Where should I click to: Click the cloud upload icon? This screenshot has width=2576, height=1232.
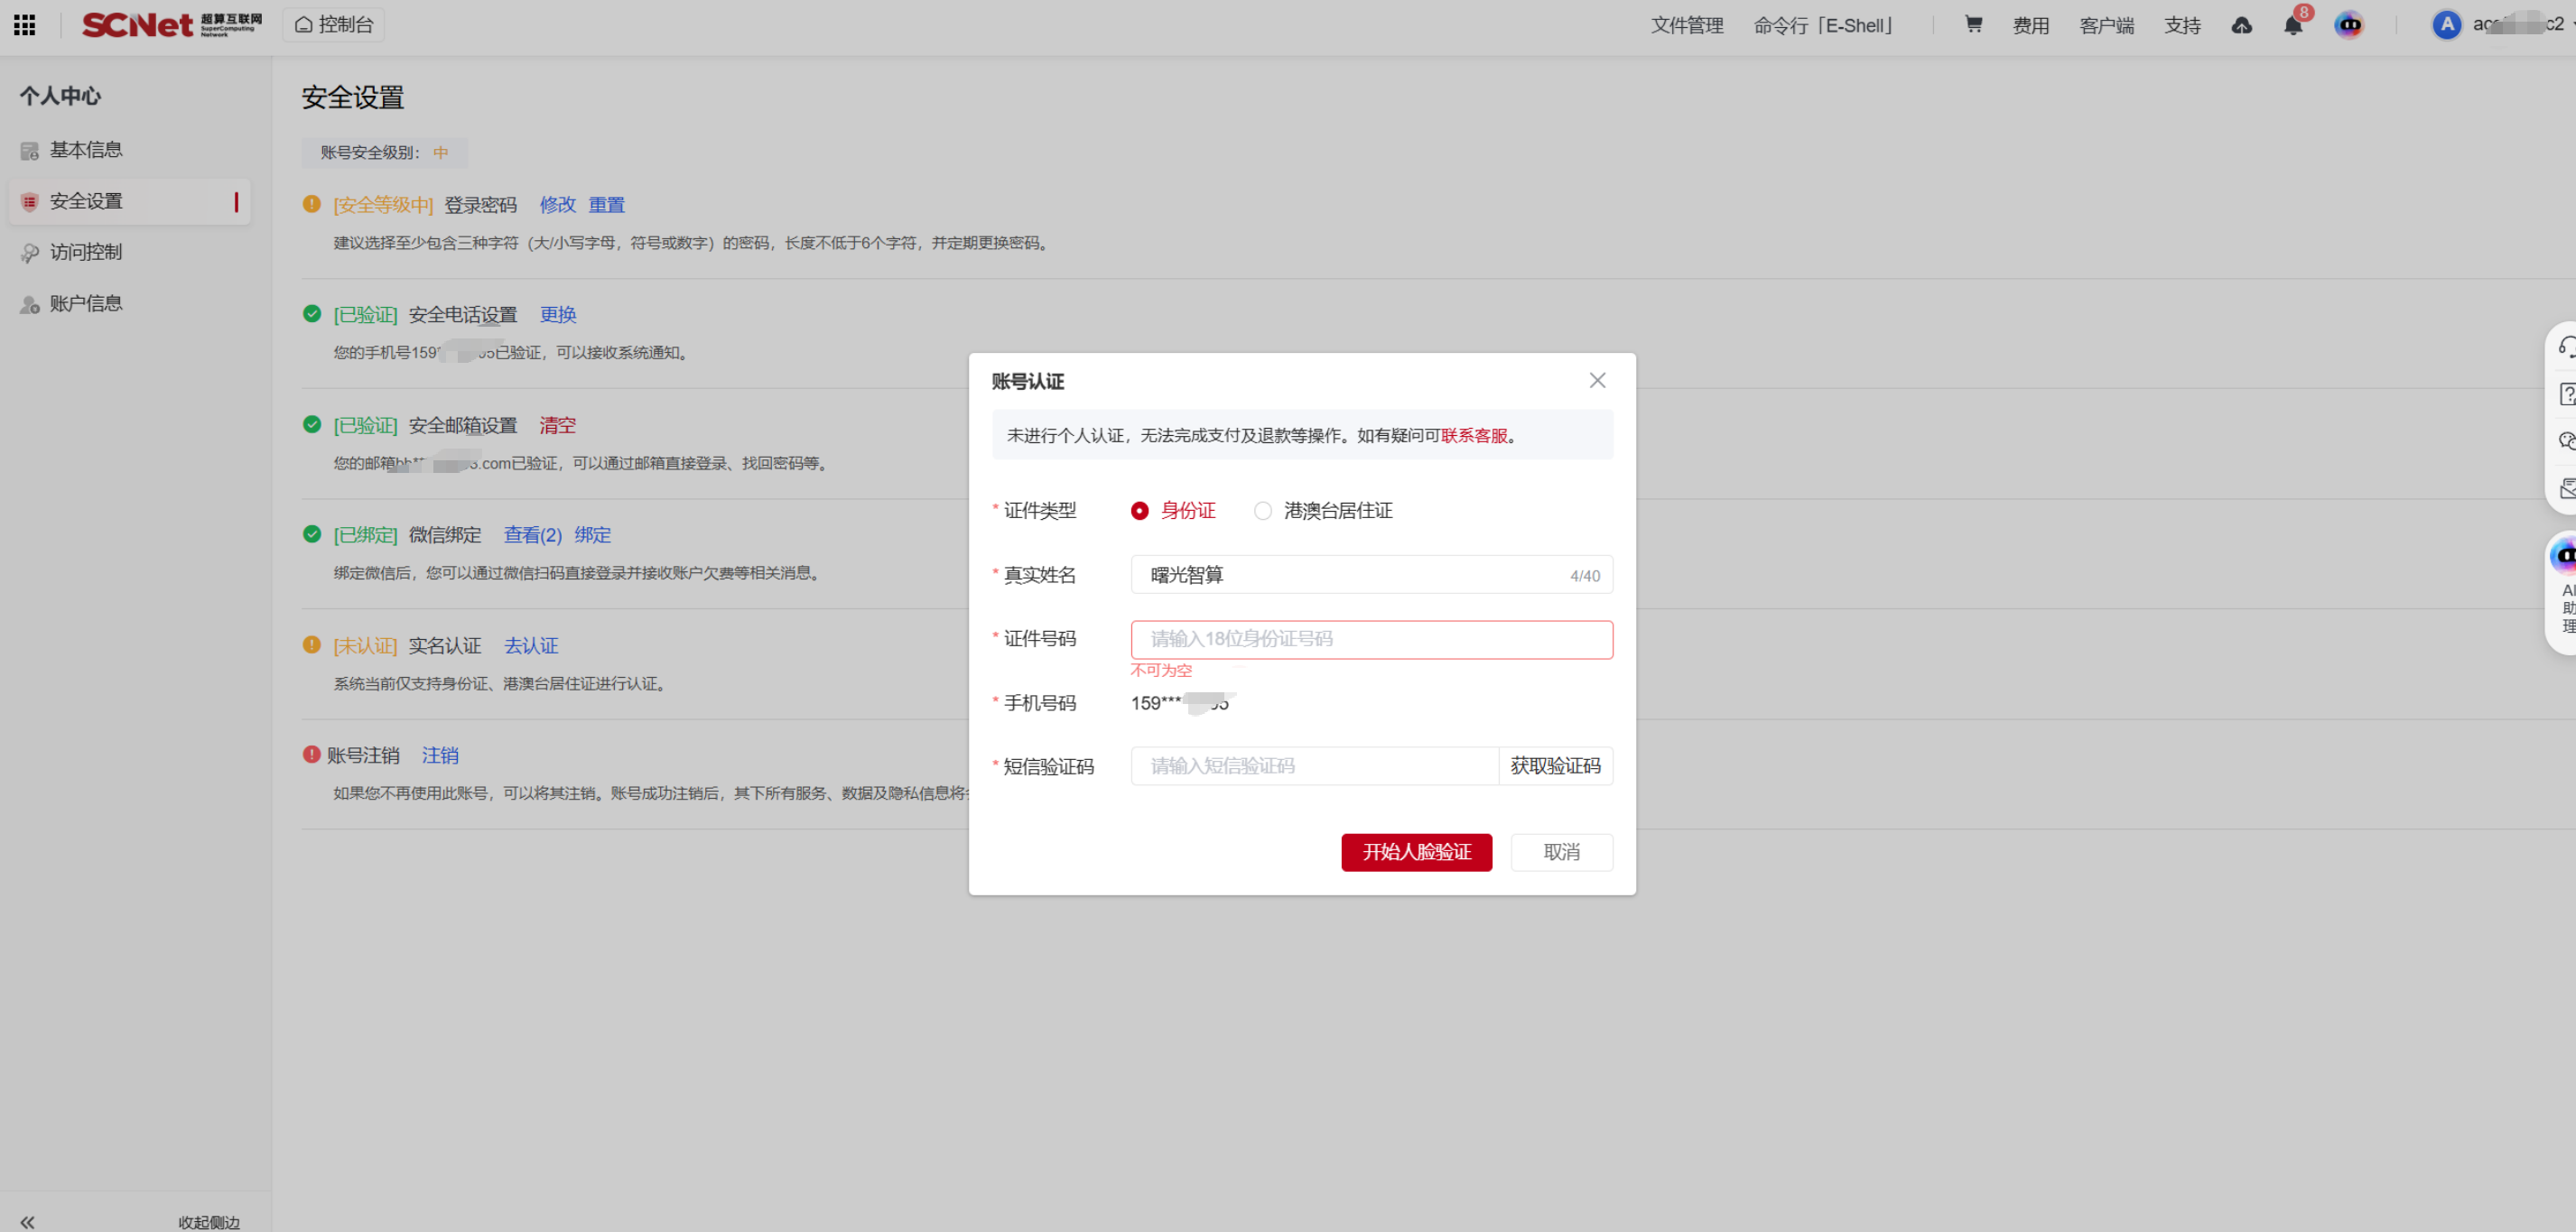coord(2241,26)
